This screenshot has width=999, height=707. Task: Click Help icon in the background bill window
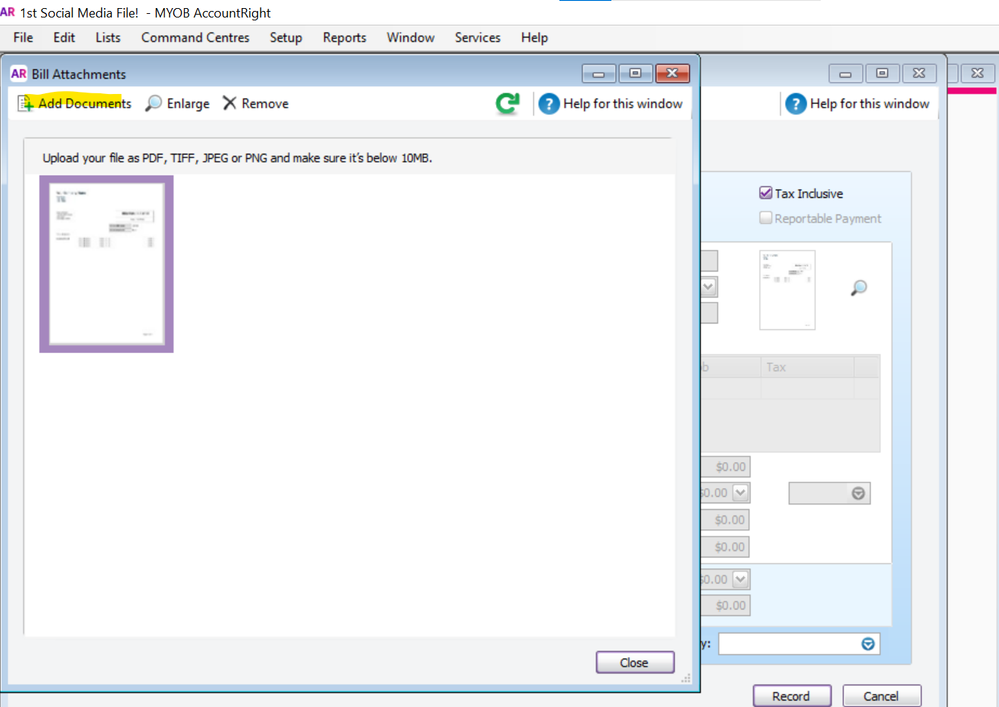(796, 104)
